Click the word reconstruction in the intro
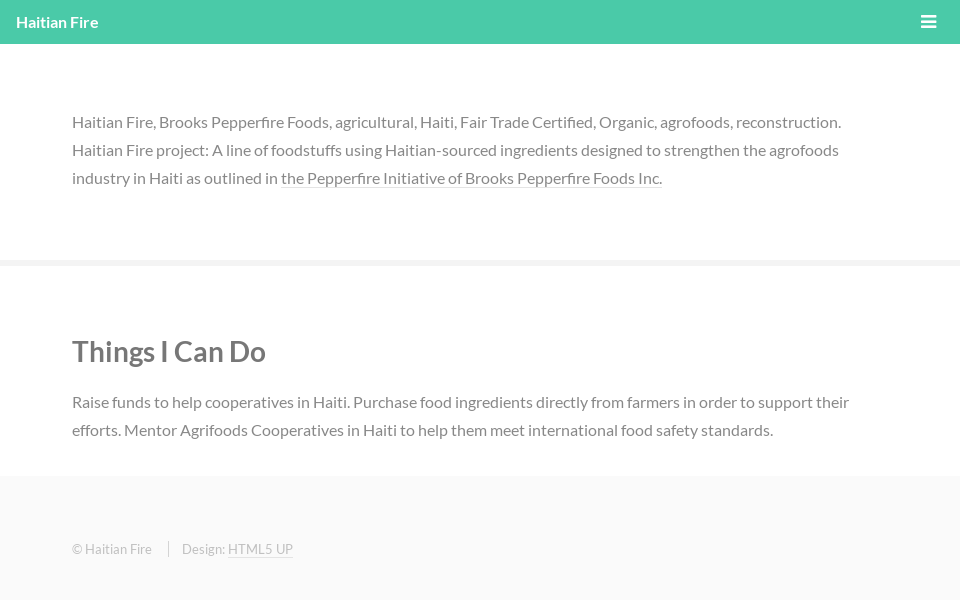 tap(787, 122)
